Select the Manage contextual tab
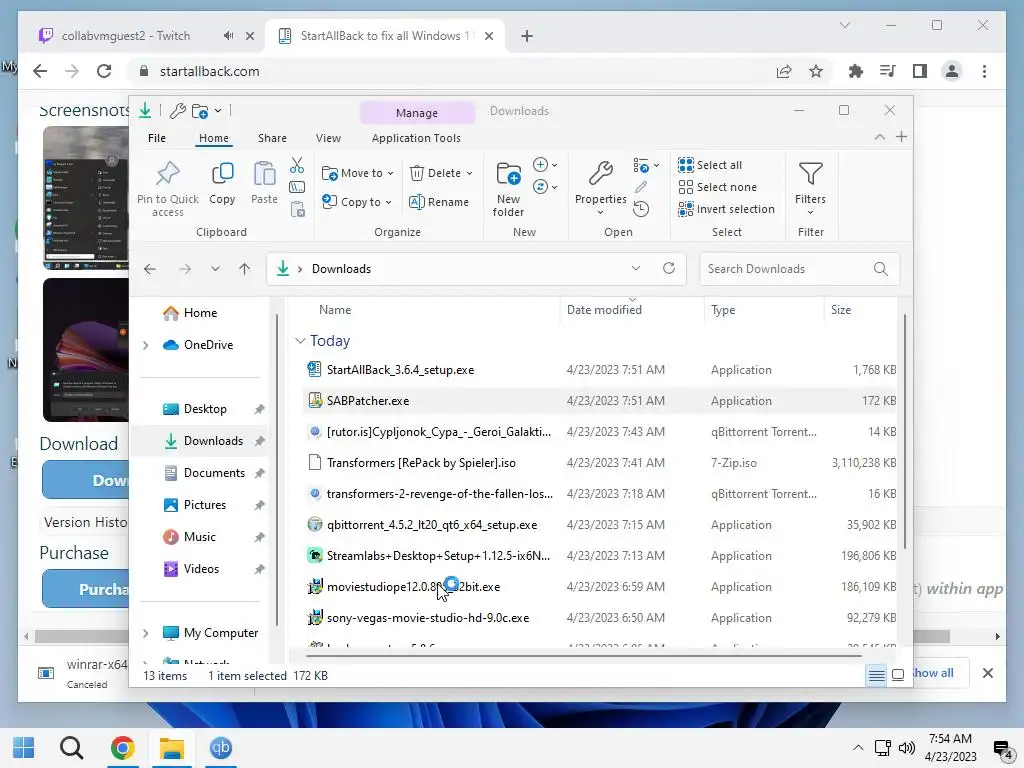Viewport: 1024px width, 768px height. [x=417, y=112]
